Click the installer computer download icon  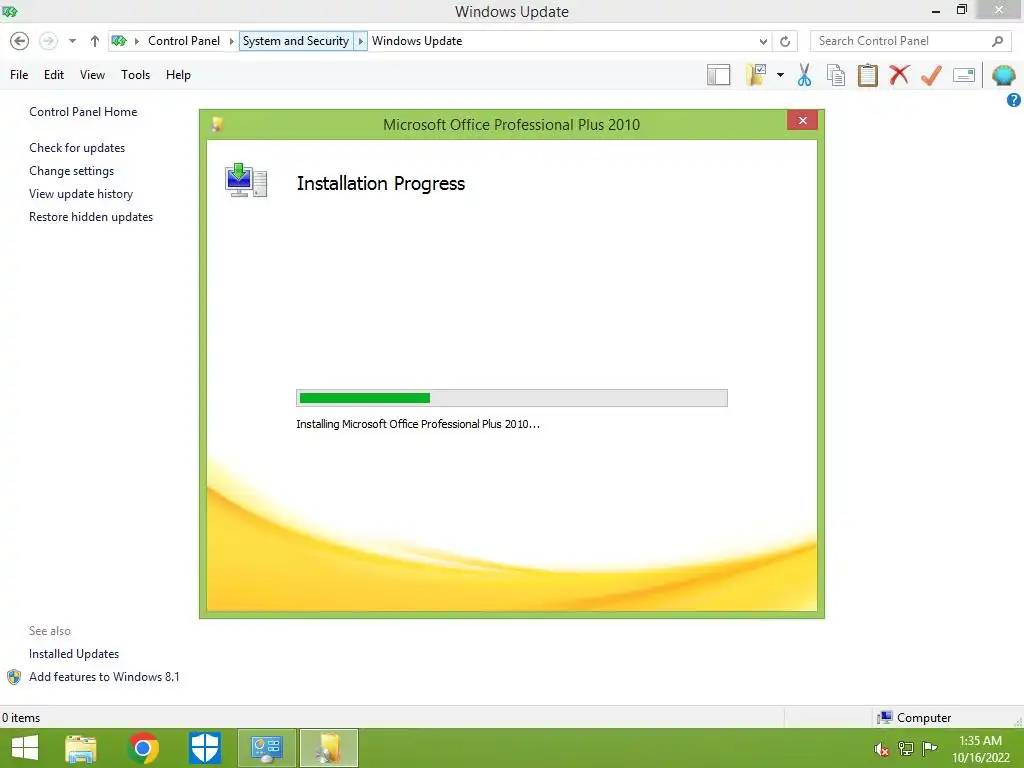tap(246, 181)
